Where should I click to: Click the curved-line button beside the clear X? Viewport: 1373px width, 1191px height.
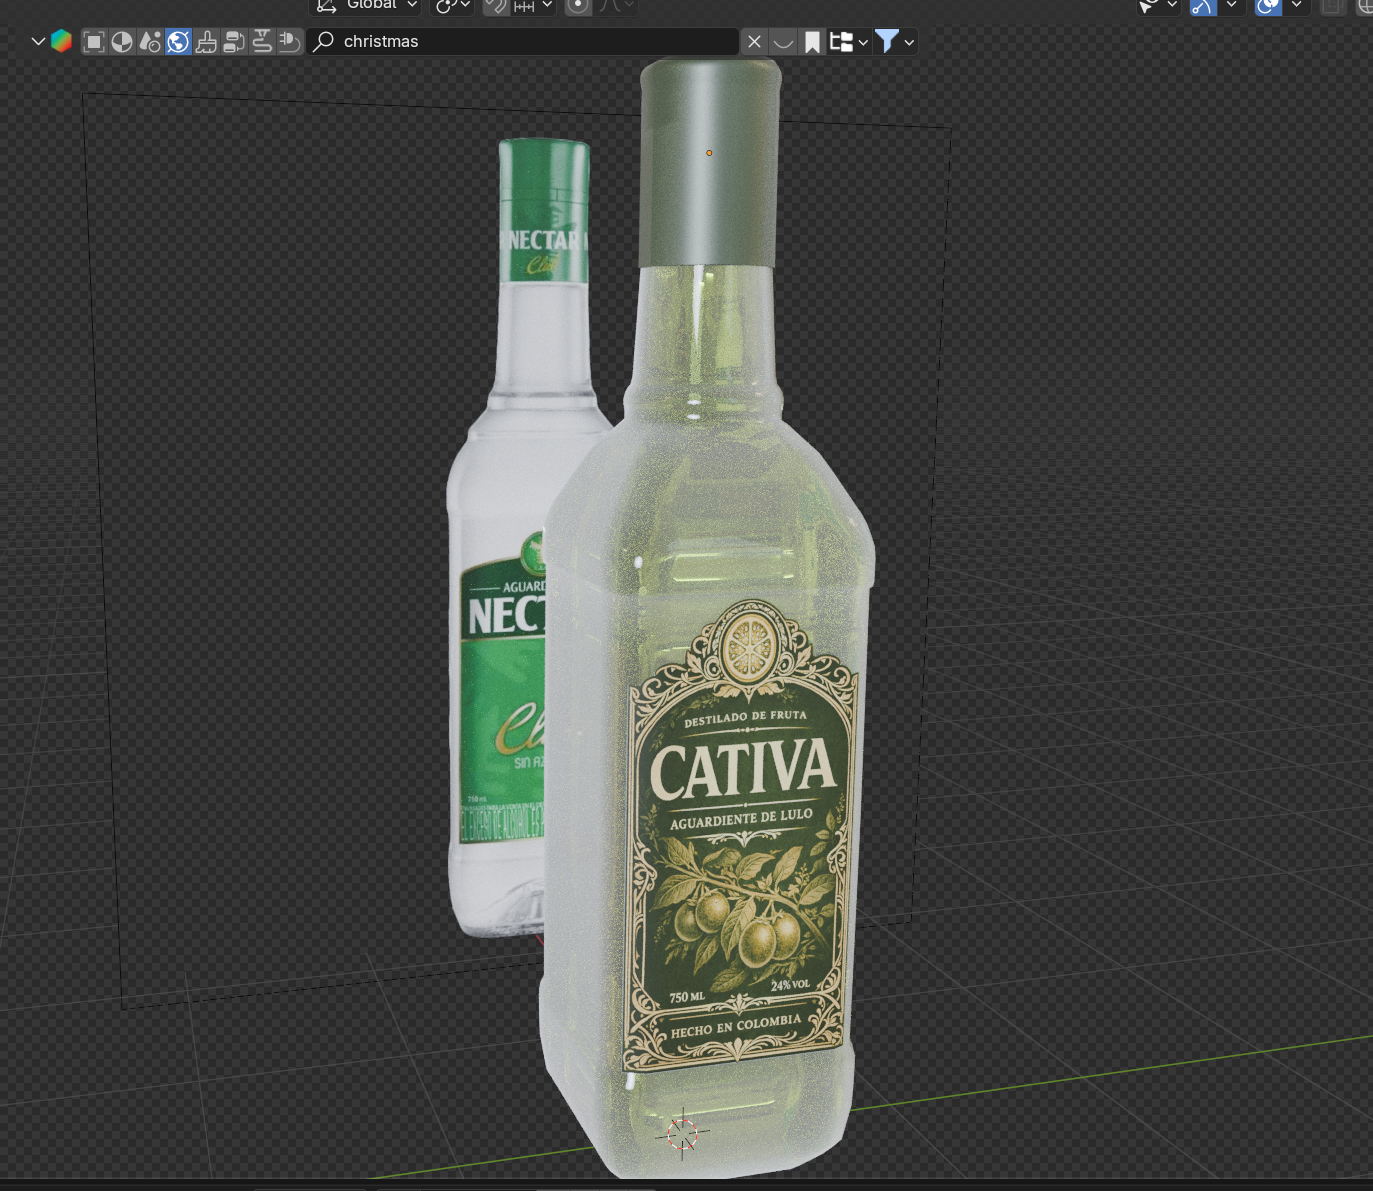783,42
